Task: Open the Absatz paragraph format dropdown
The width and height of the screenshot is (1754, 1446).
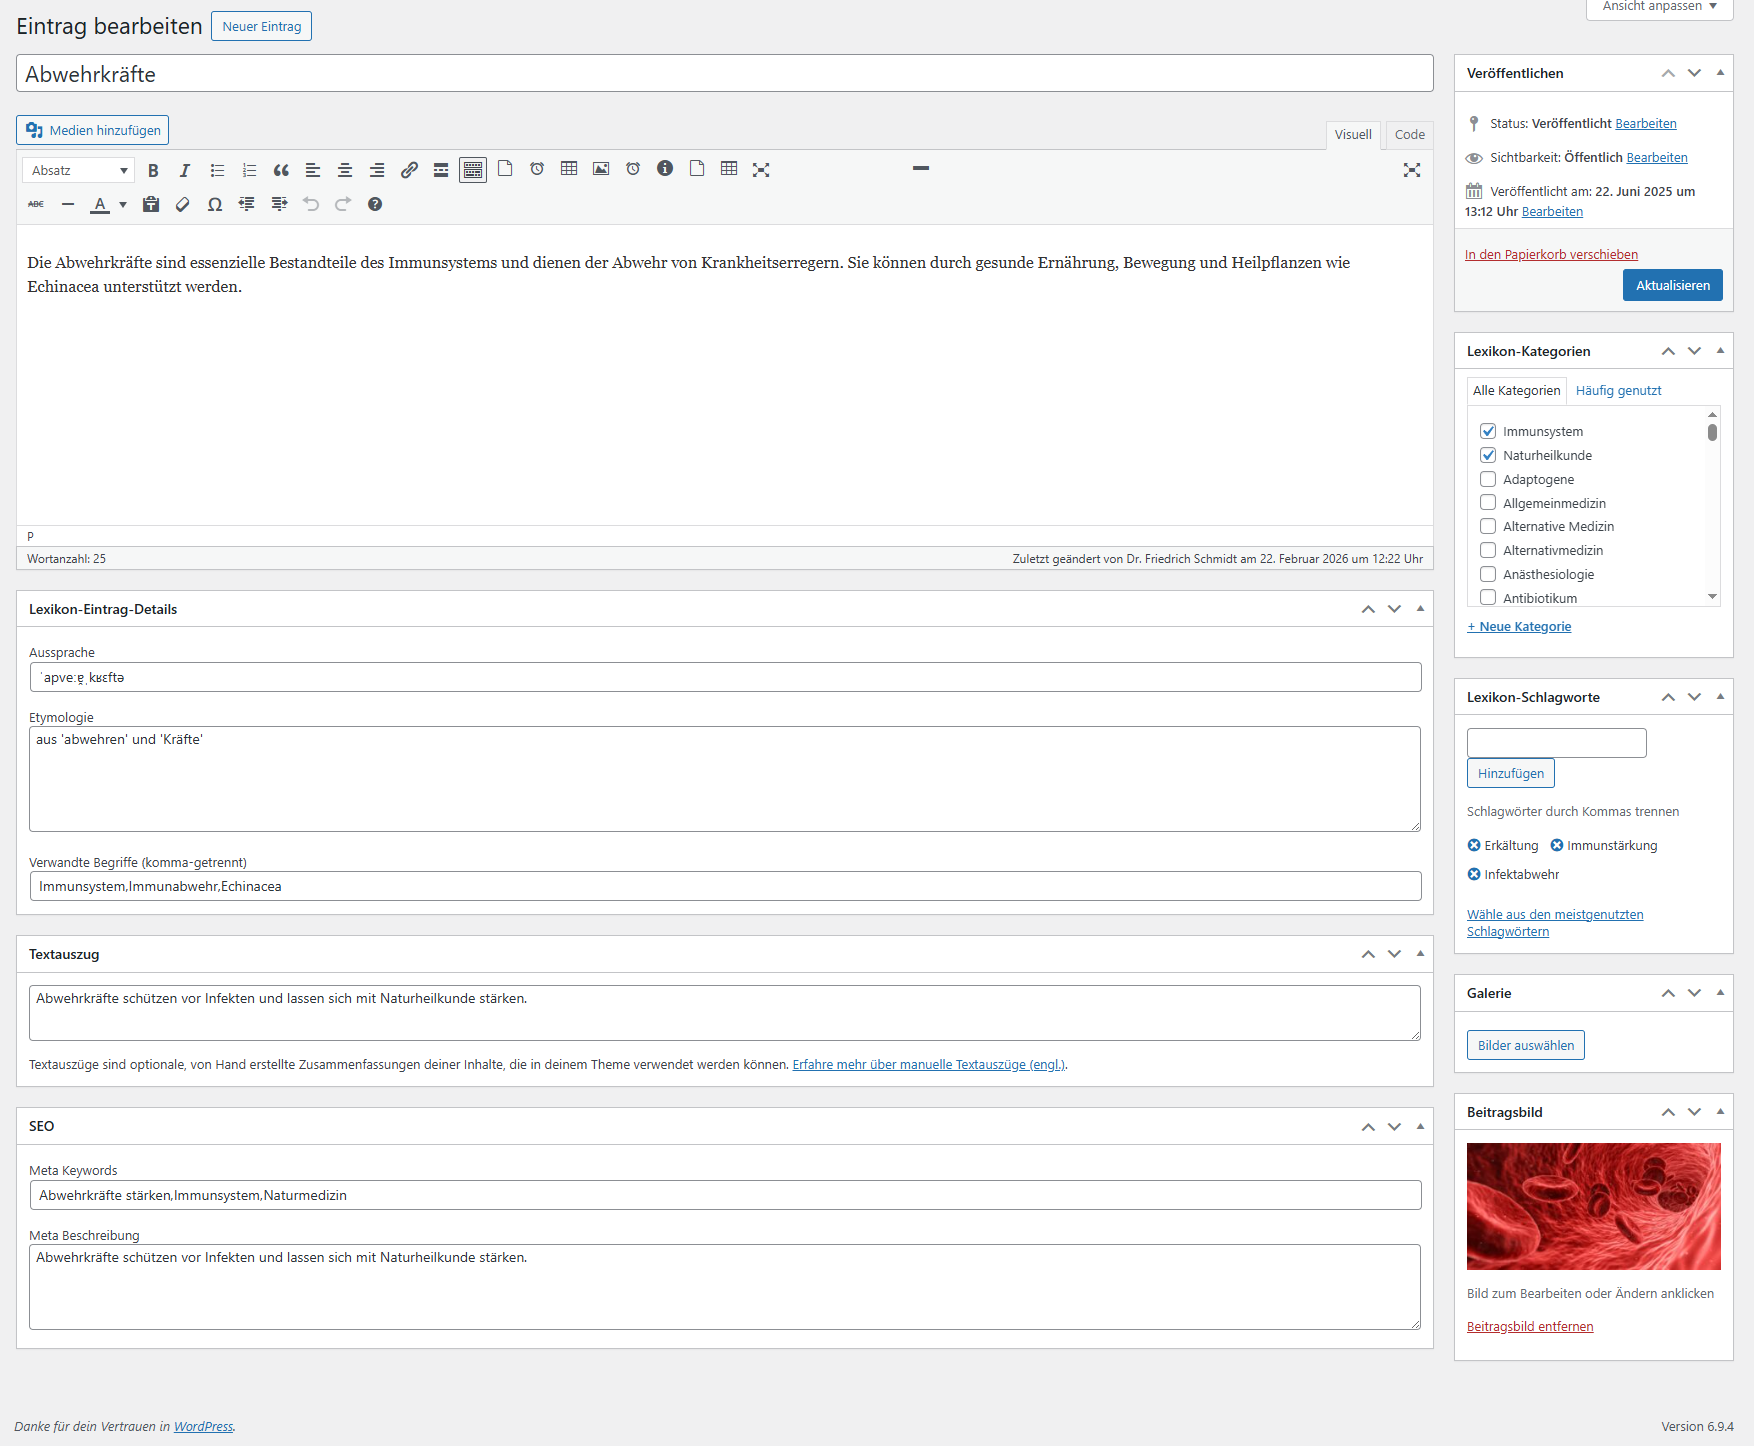Action: click(78, 170)
